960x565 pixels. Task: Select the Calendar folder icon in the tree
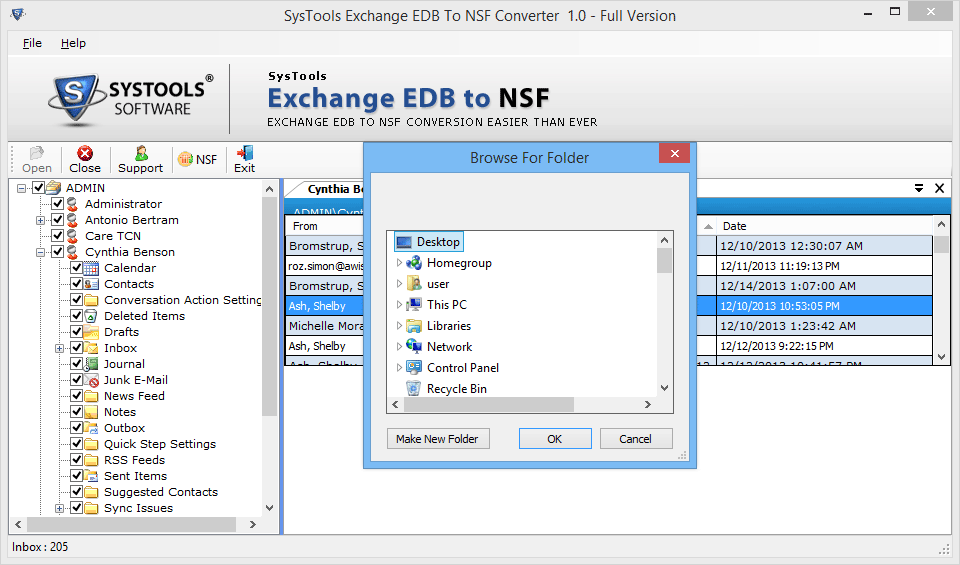point(91,268)
